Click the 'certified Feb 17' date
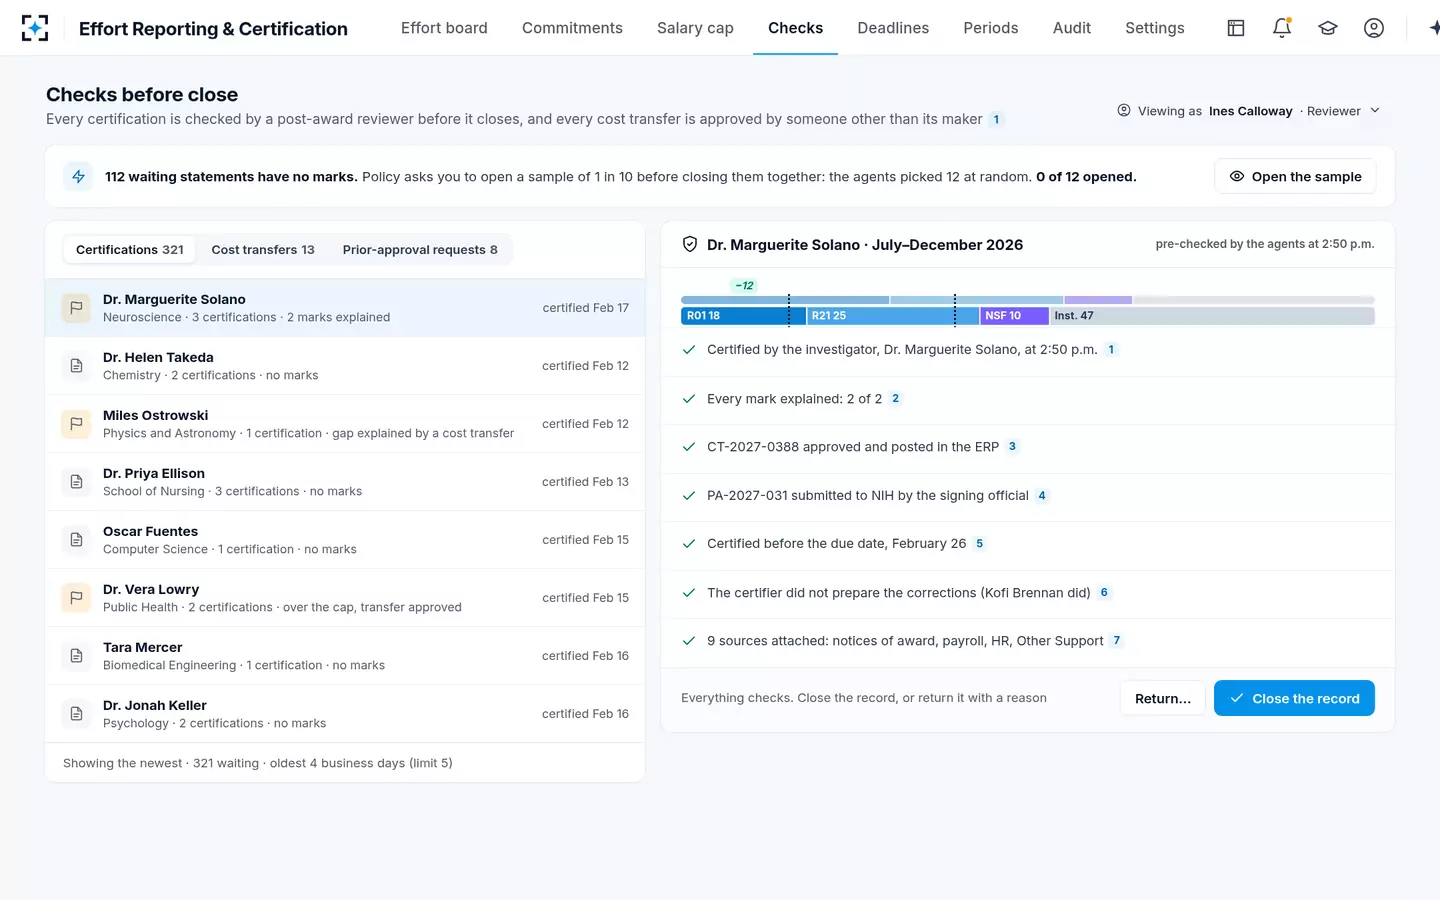The height and width of the screenshot is (900, 1440). (586, 308)
